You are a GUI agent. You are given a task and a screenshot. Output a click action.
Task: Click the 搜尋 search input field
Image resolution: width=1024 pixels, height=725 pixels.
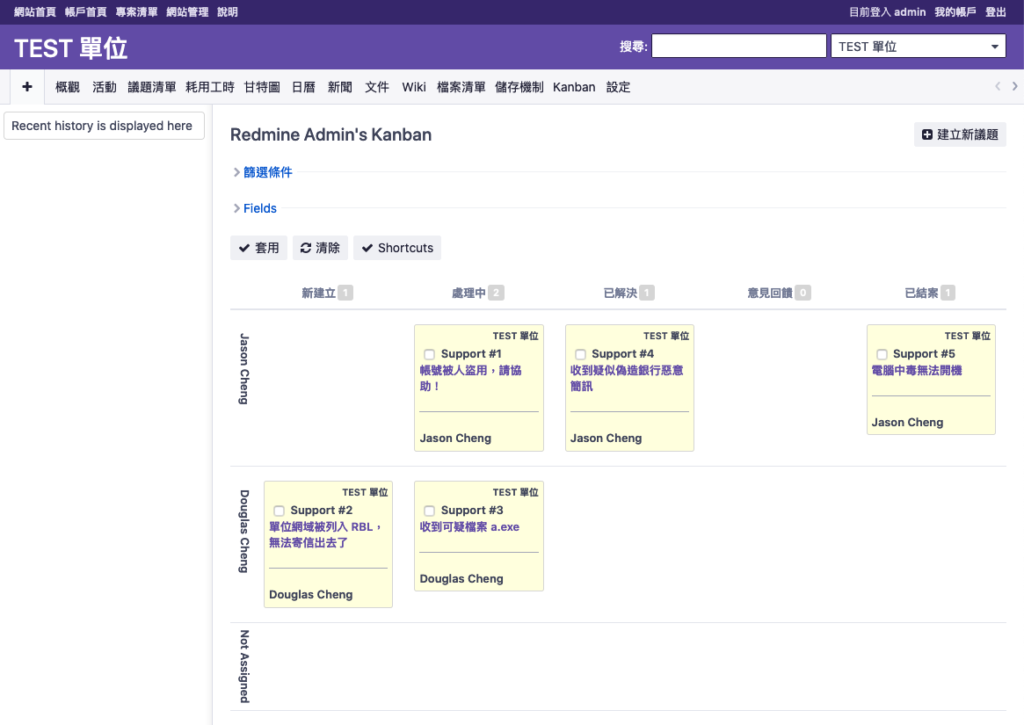coord(739,46)
